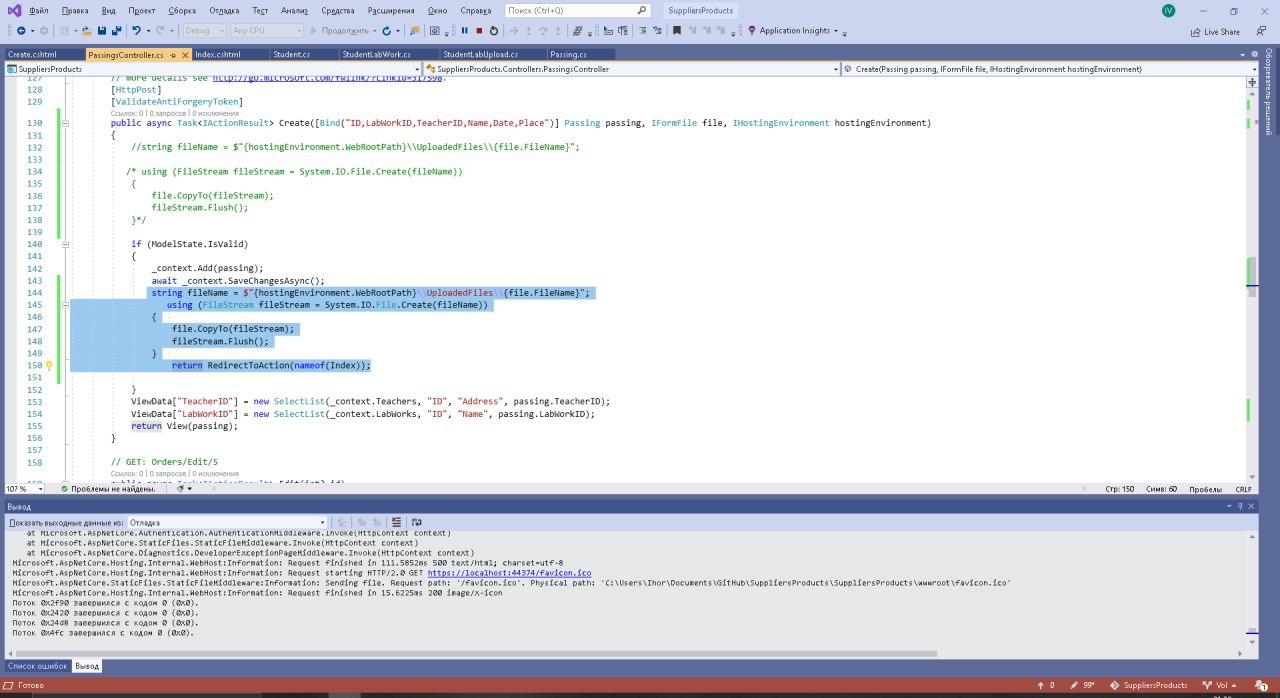This screenshot has width=1280, height=698.
Task: Click the Готово status bar text
Action: coord(30,685)
